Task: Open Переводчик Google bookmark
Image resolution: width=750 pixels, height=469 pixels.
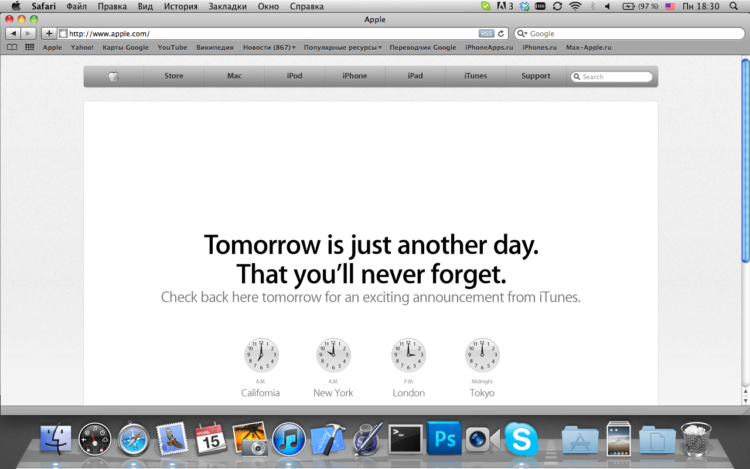Action: coord(423,47)
